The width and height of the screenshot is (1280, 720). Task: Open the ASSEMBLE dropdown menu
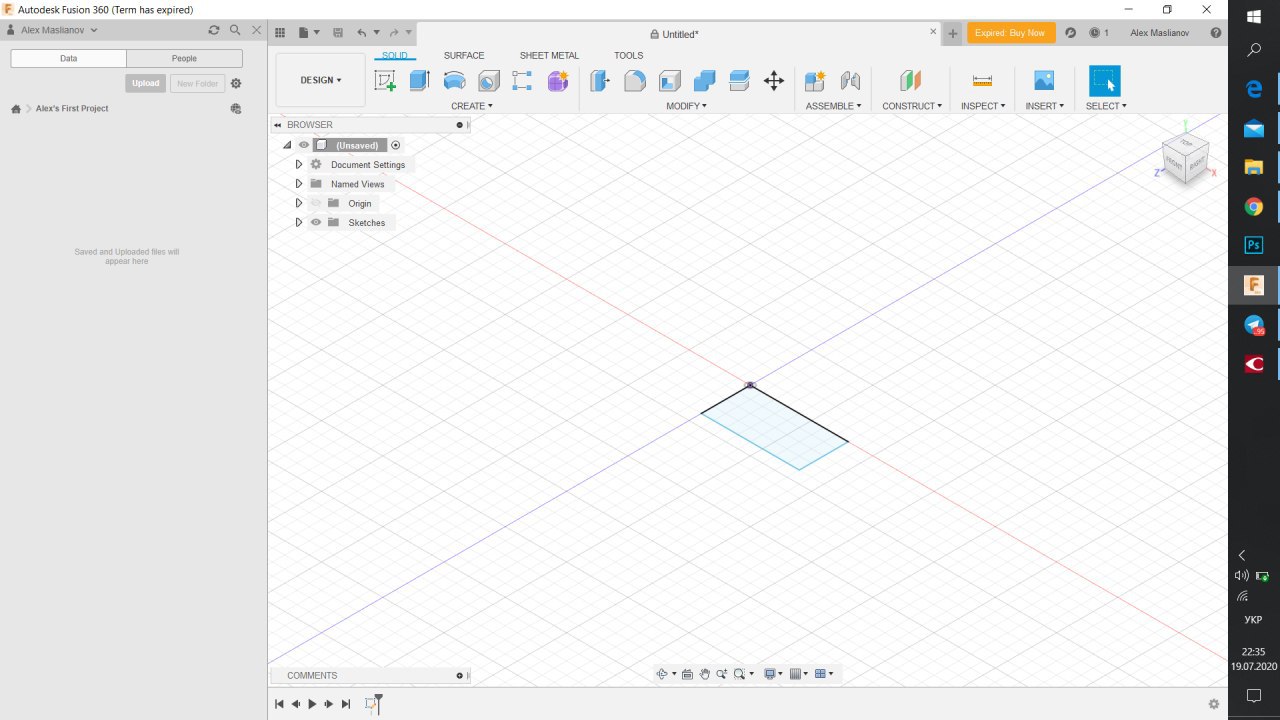coord(834,106)
